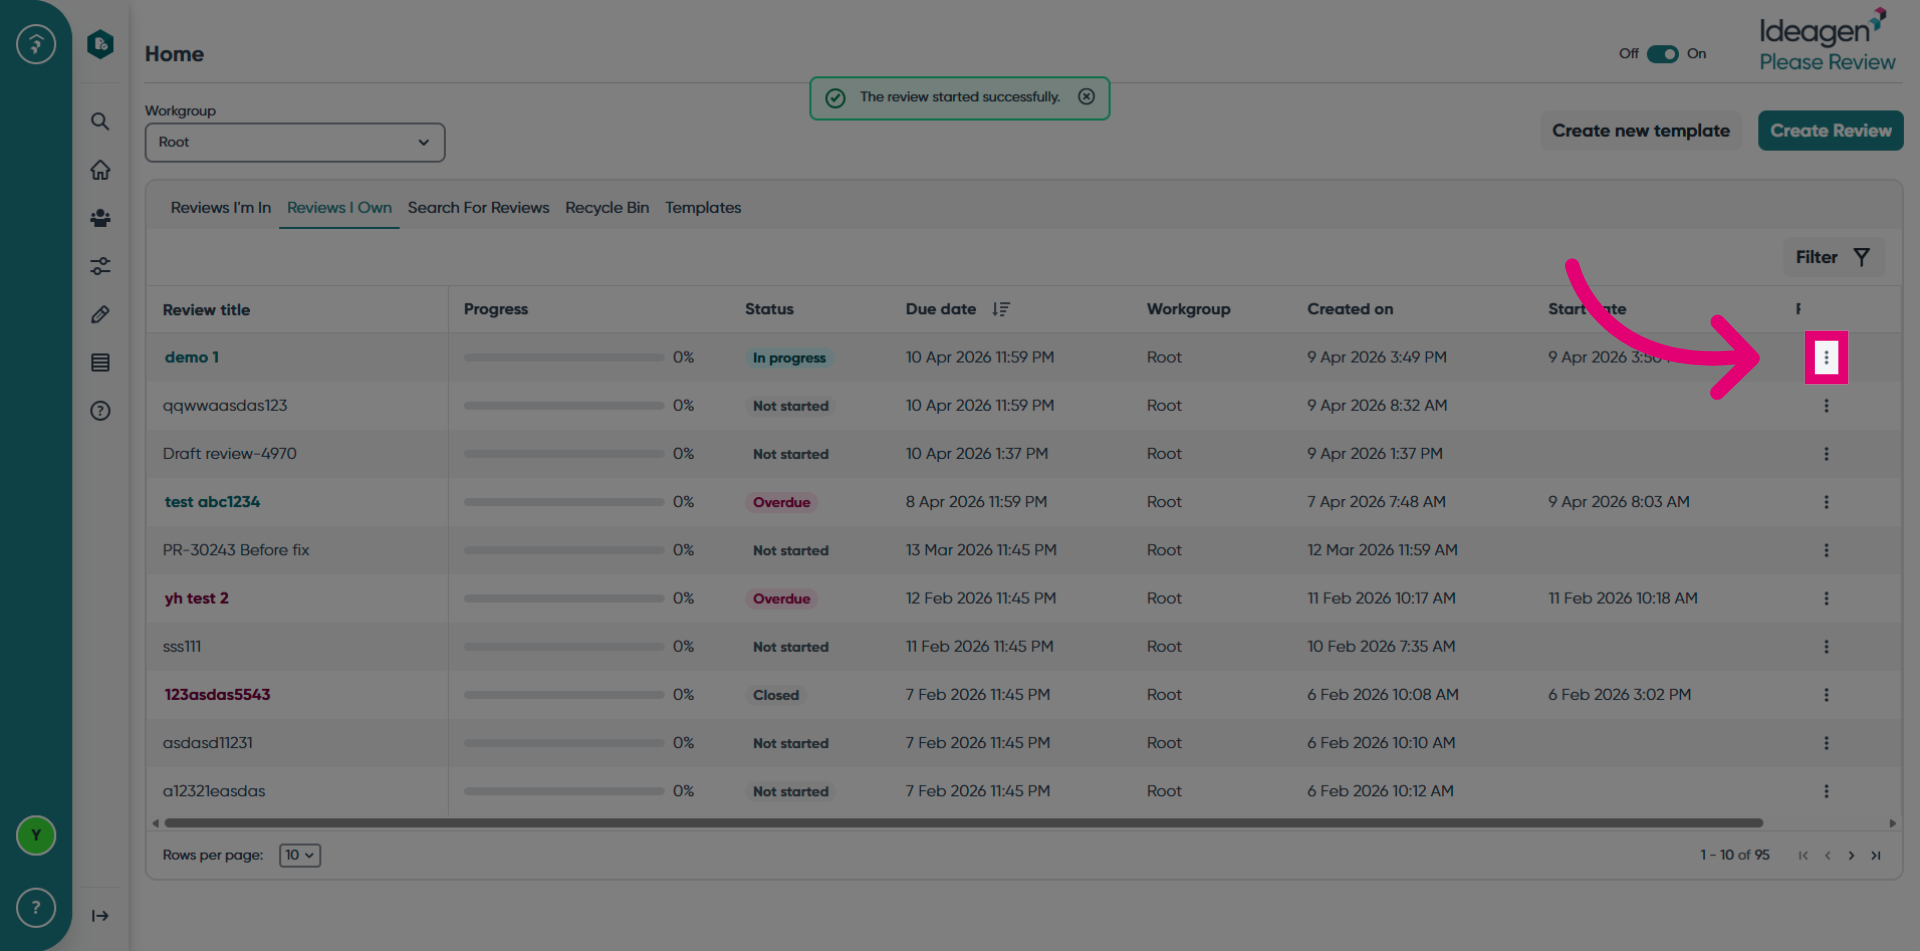
Task: Open the test abc1234 review link
Action: (212, 502)
